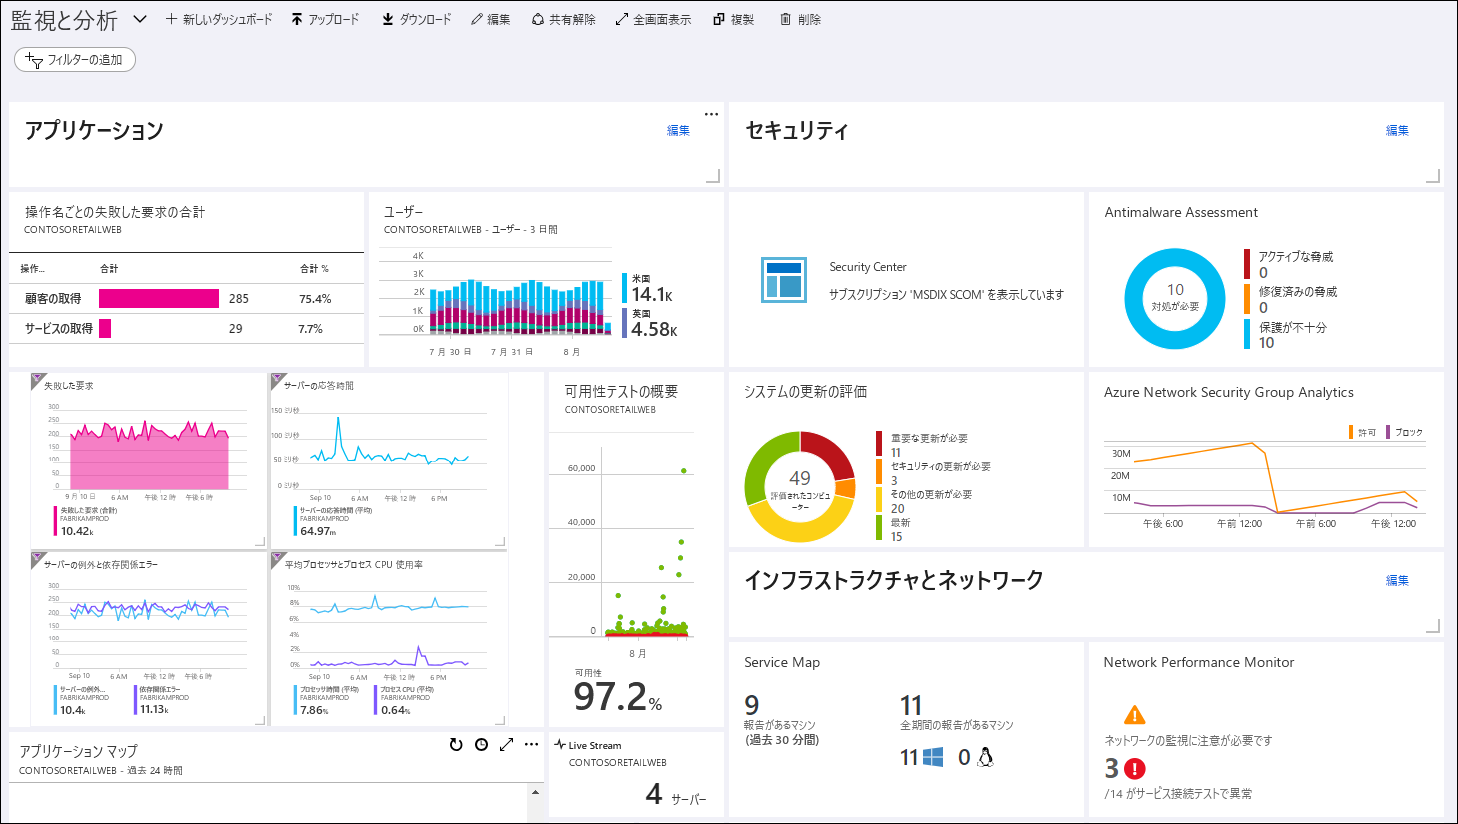Expand the アプリケーション マップ tile with arrows icon
The width and height of the screenshot is (1458, 824).
point(506,744)
